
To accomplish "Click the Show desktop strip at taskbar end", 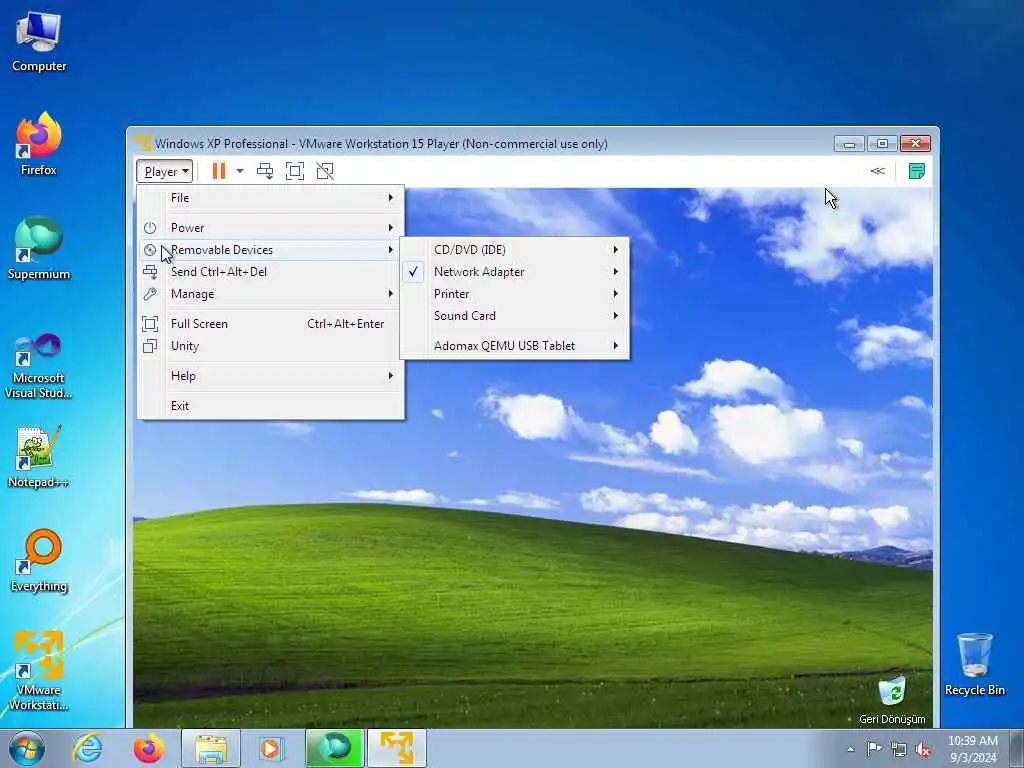I will tap(1017, 748).
